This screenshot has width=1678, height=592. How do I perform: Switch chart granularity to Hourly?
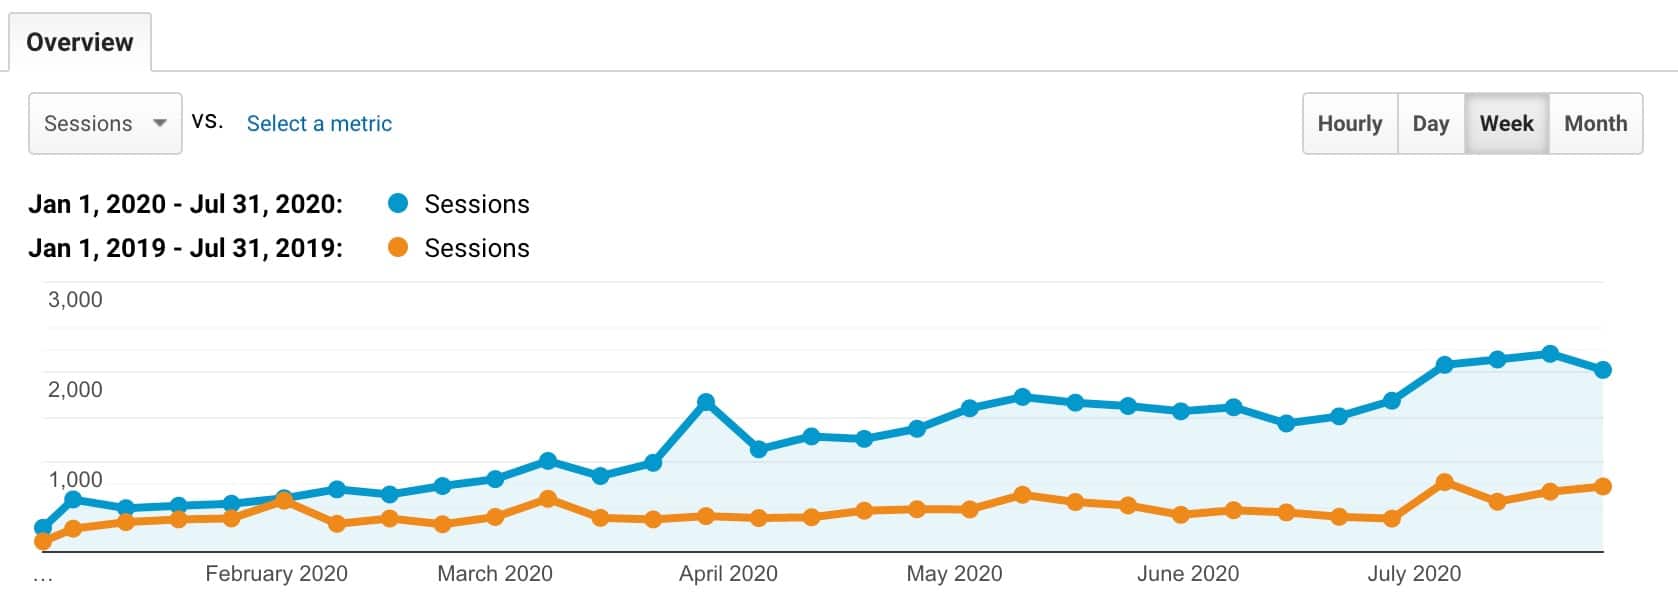pos(1350,123)
